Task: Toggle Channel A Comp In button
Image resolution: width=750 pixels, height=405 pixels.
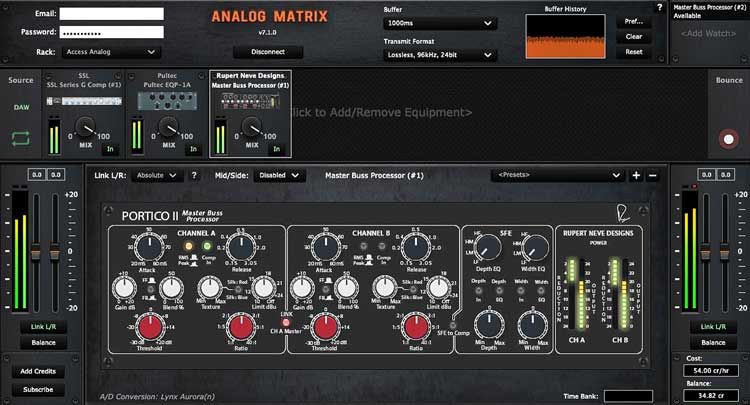Action: tap(207, 246)
